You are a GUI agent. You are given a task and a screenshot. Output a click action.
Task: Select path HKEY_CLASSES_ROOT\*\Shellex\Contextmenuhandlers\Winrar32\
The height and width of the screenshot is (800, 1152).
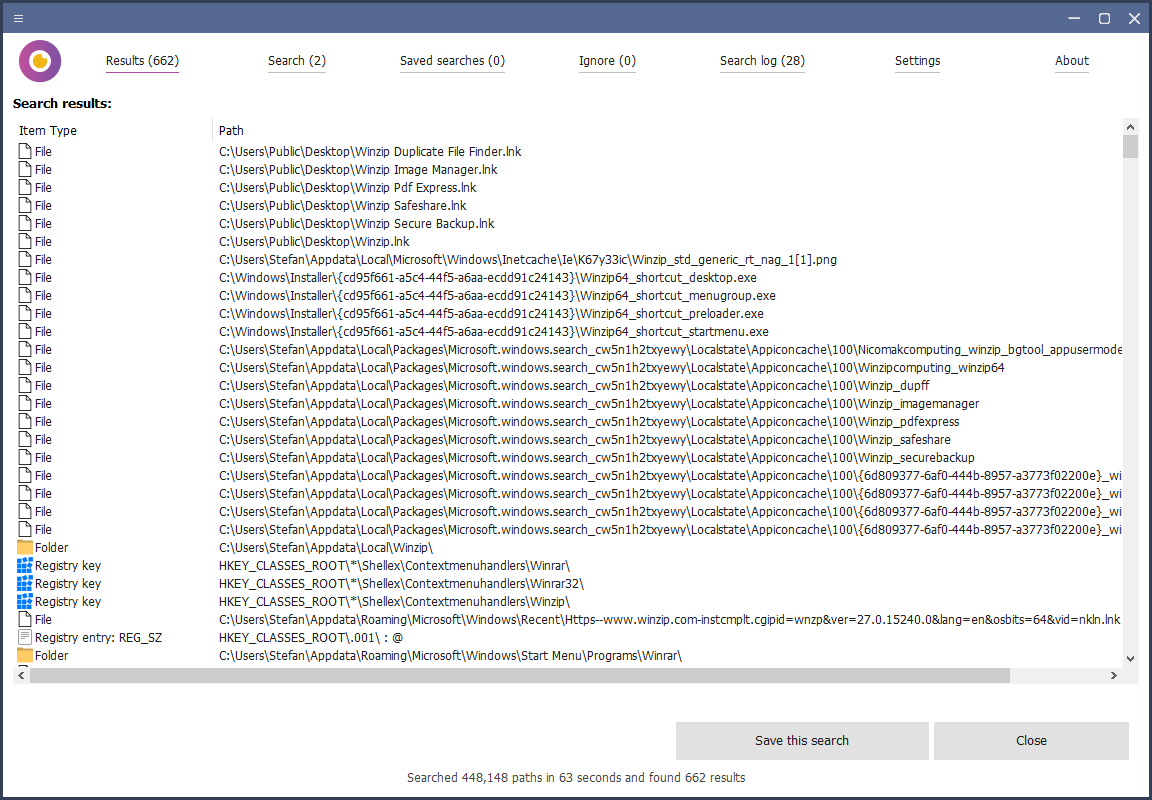point(401,583)
